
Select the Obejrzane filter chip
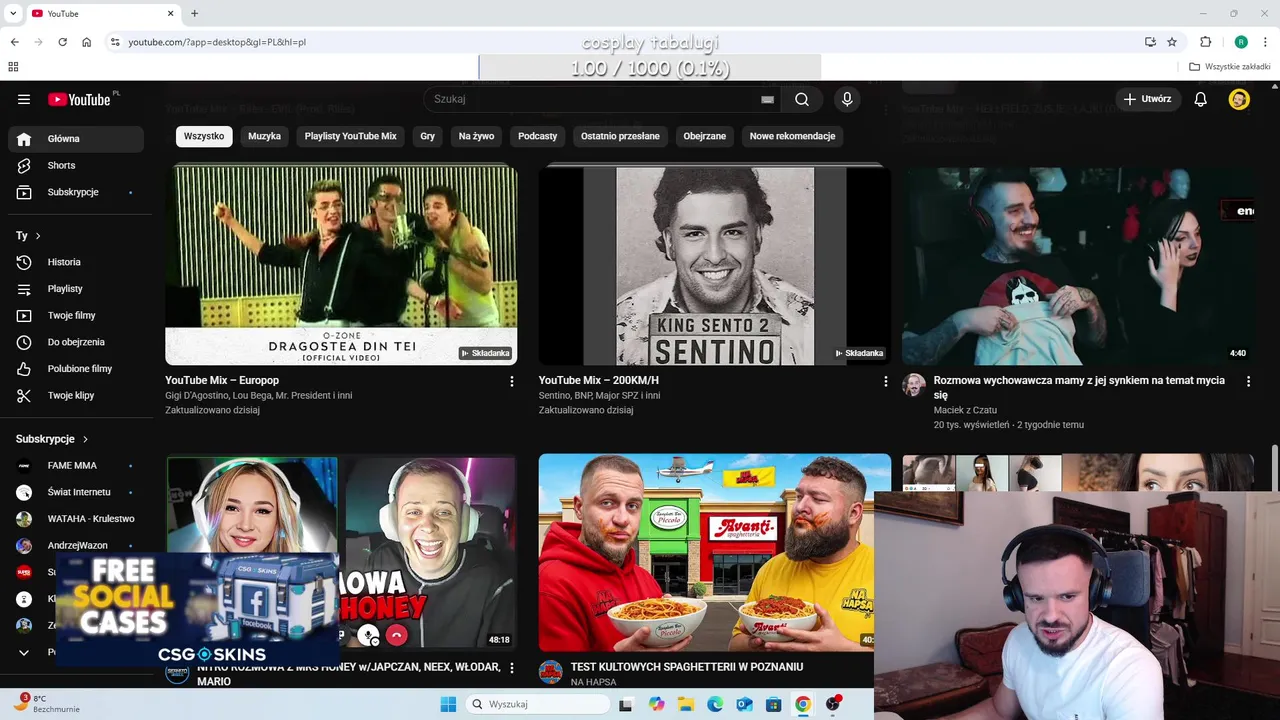[705, 136]
